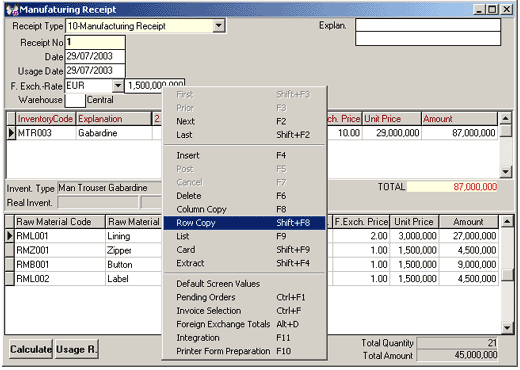The height and width of the screenshot is (370, 520).
Task: Choose Insert from the context menu
Action: [244, 155]
